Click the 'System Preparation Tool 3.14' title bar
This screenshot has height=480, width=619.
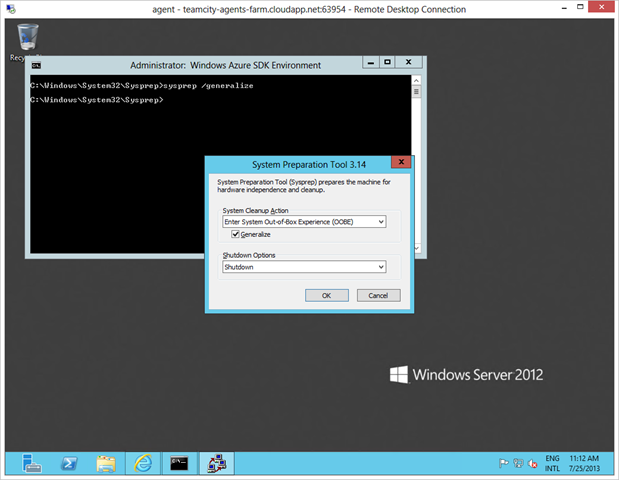[x=309, y=165]
